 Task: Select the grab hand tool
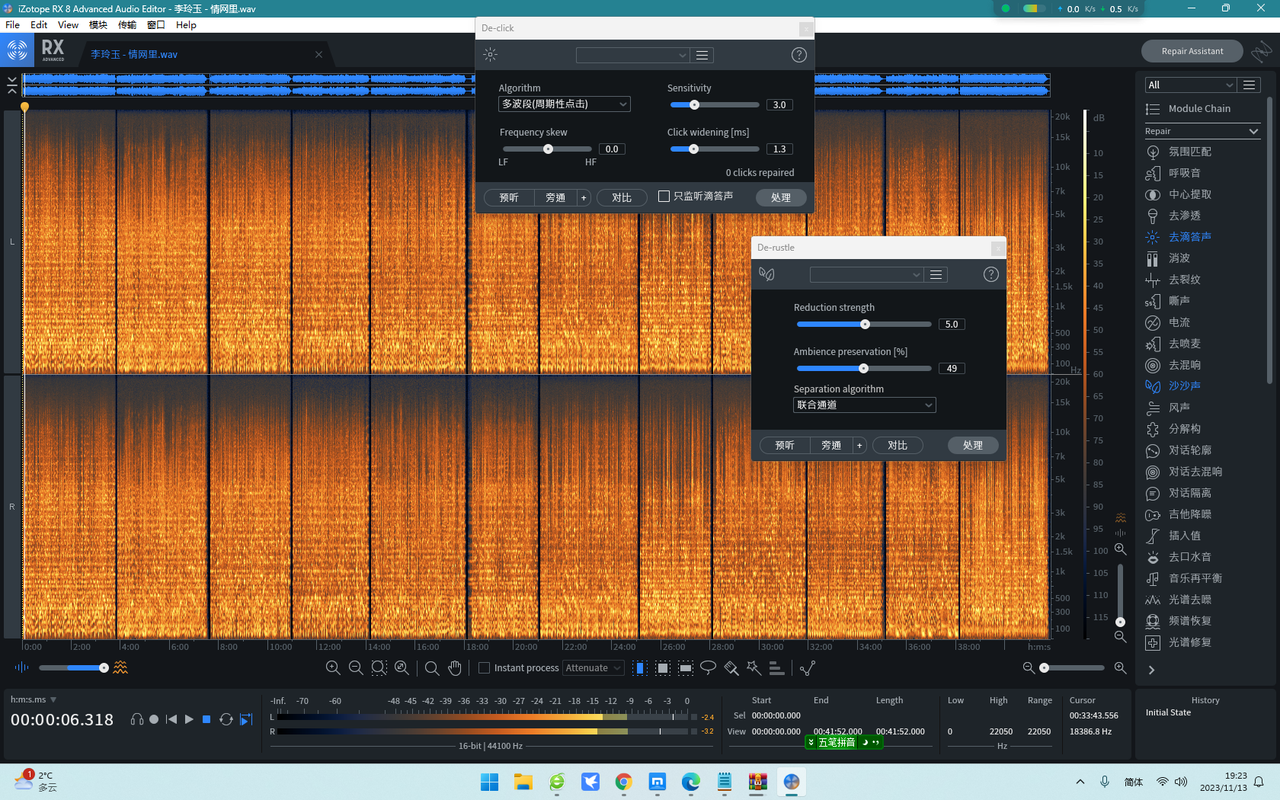pyautogui.click(x=455, y=668)
